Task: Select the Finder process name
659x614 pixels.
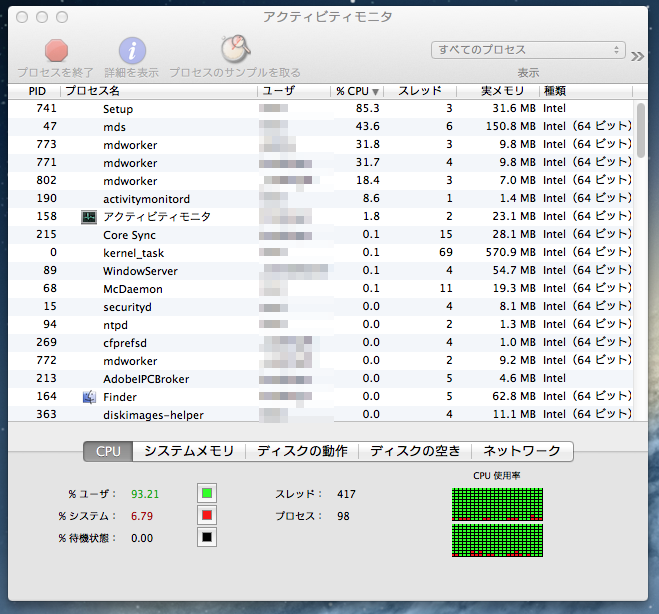Action: pyautogui.click(x=120, y=397)
